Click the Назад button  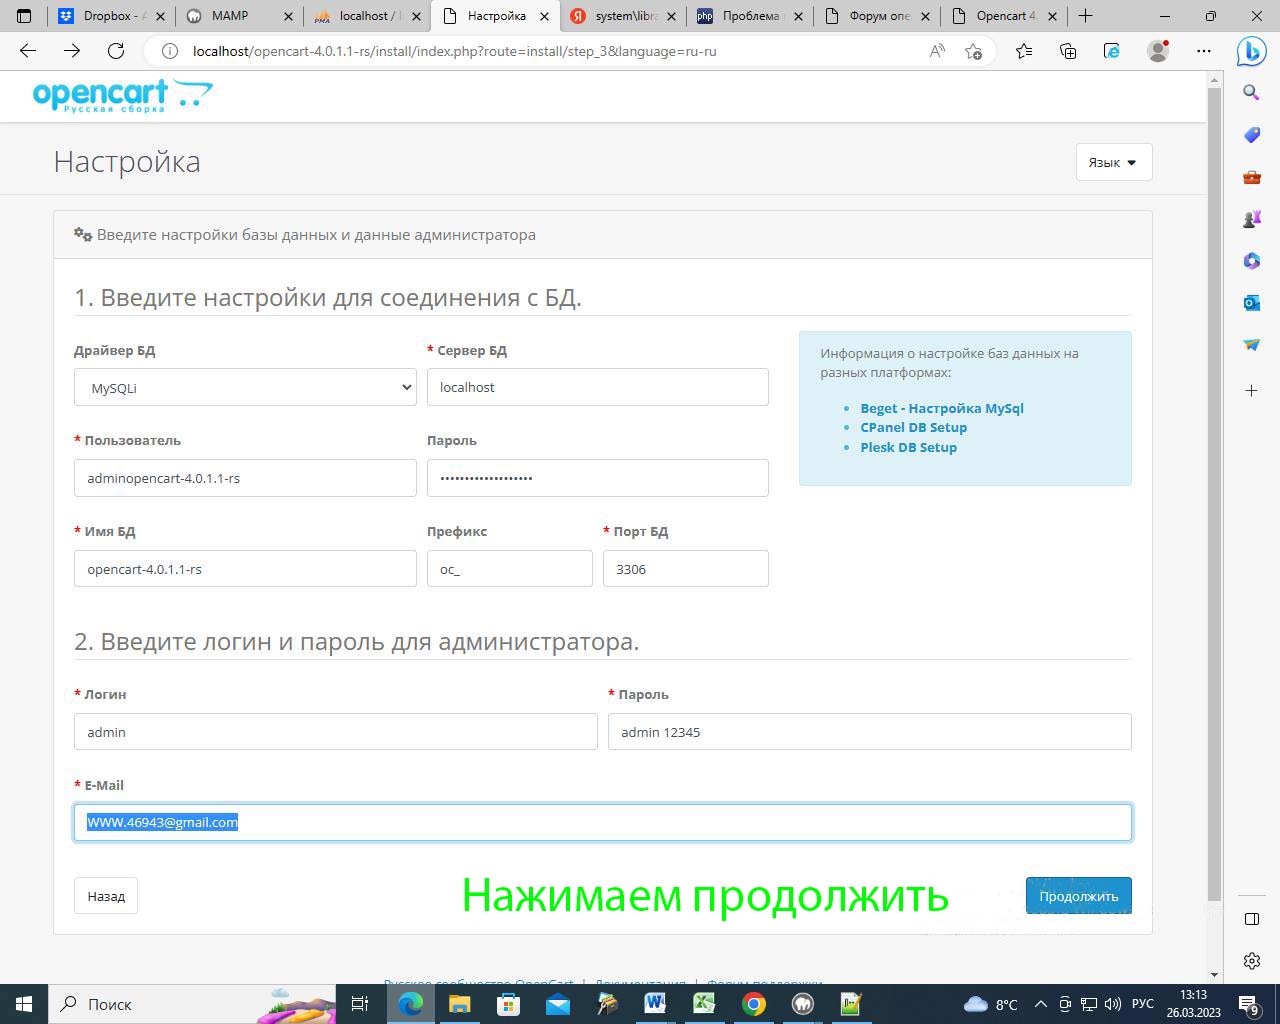coord(106,896)
